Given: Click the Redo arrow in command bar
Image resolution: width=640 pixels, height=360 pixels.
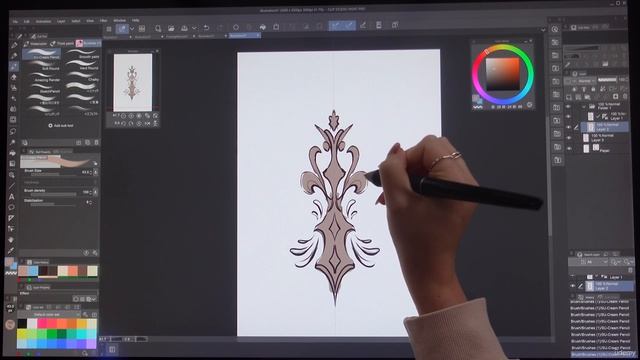Looking at the screenshot, I should pyautogui.click(x=220, y=28).
